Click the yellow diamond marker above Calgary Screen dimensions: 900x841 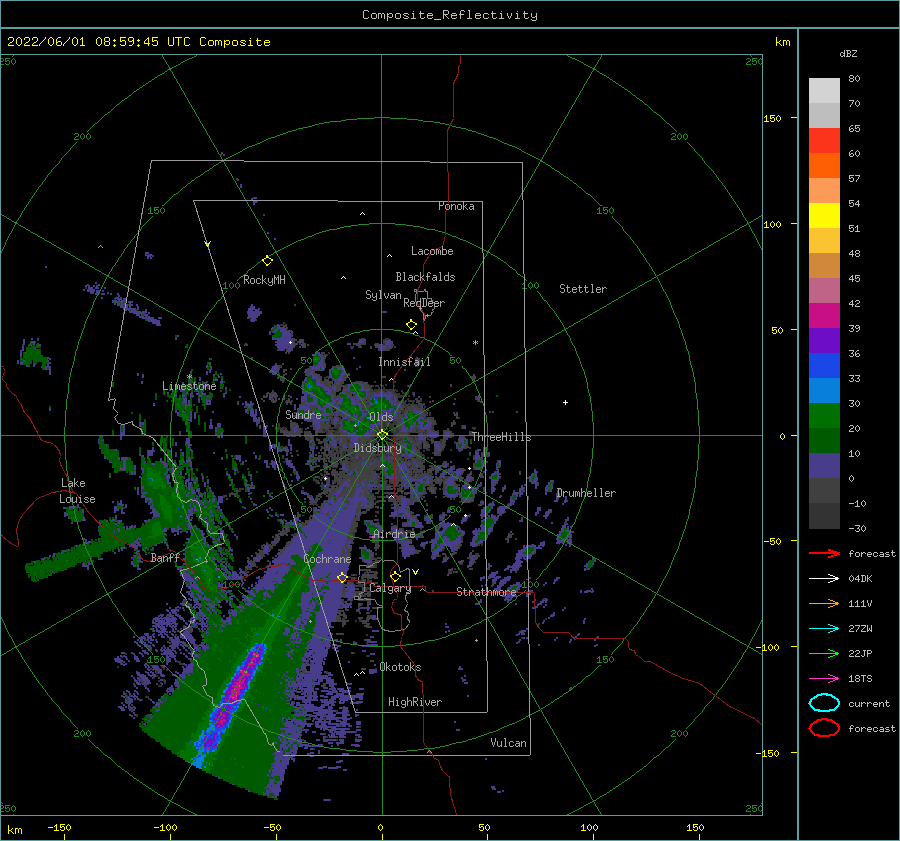tap(395, 576)
